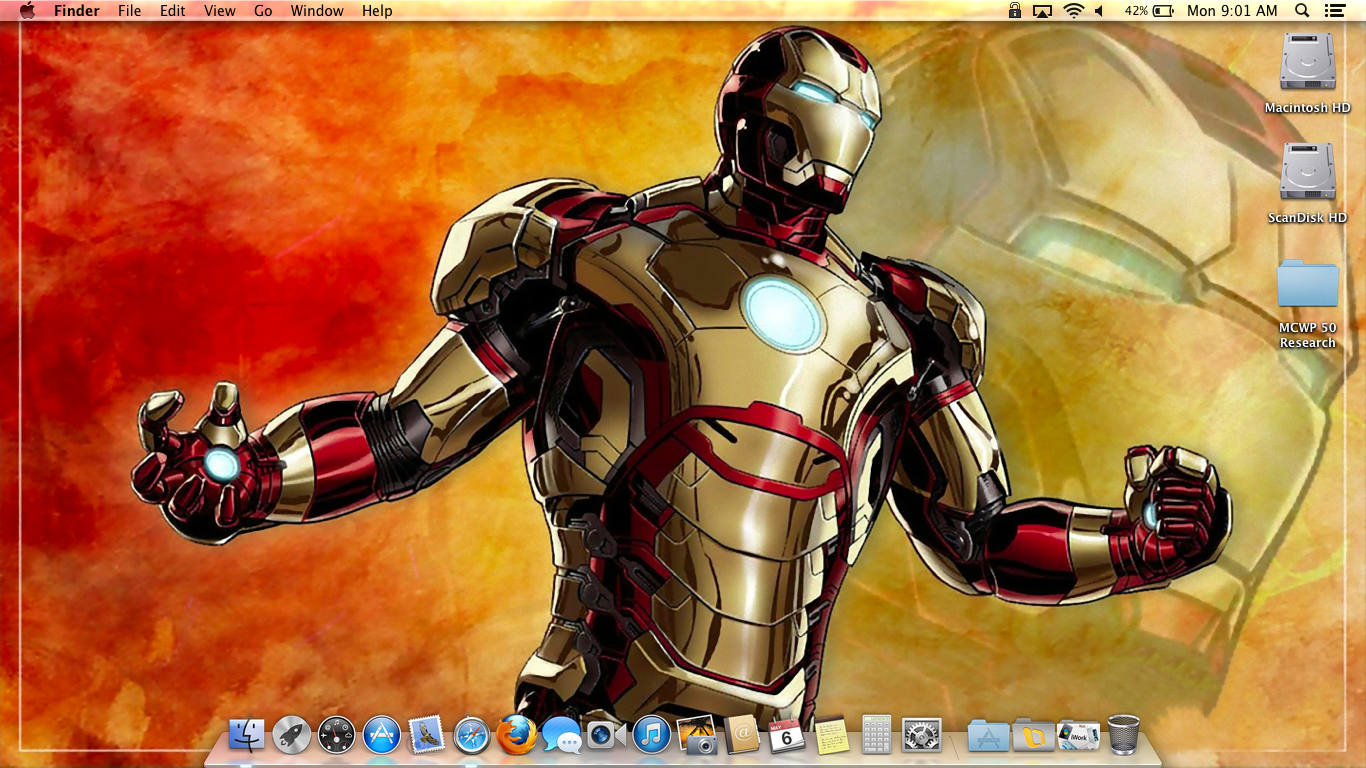Open Applications folder stack in dock
Screen dimensions: 1366x768
coord(988,735)
